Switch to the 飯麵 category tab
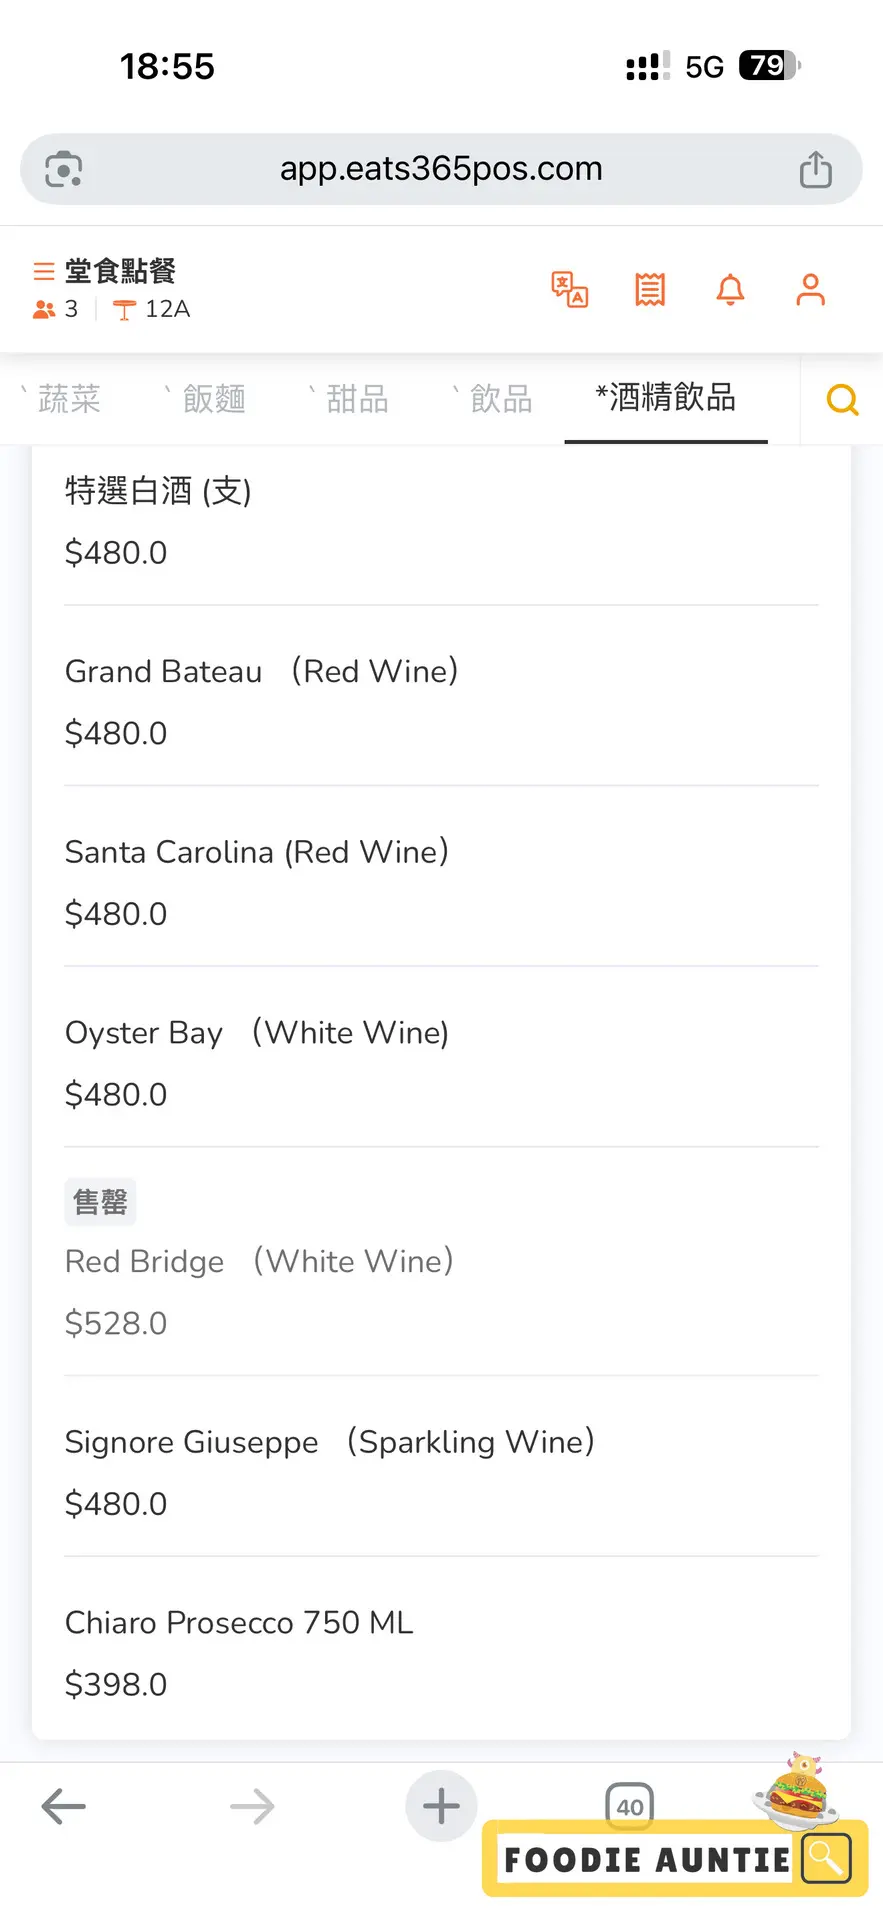Image resolution: width=883 pixels, height=1919 pixels. [213, 399]
